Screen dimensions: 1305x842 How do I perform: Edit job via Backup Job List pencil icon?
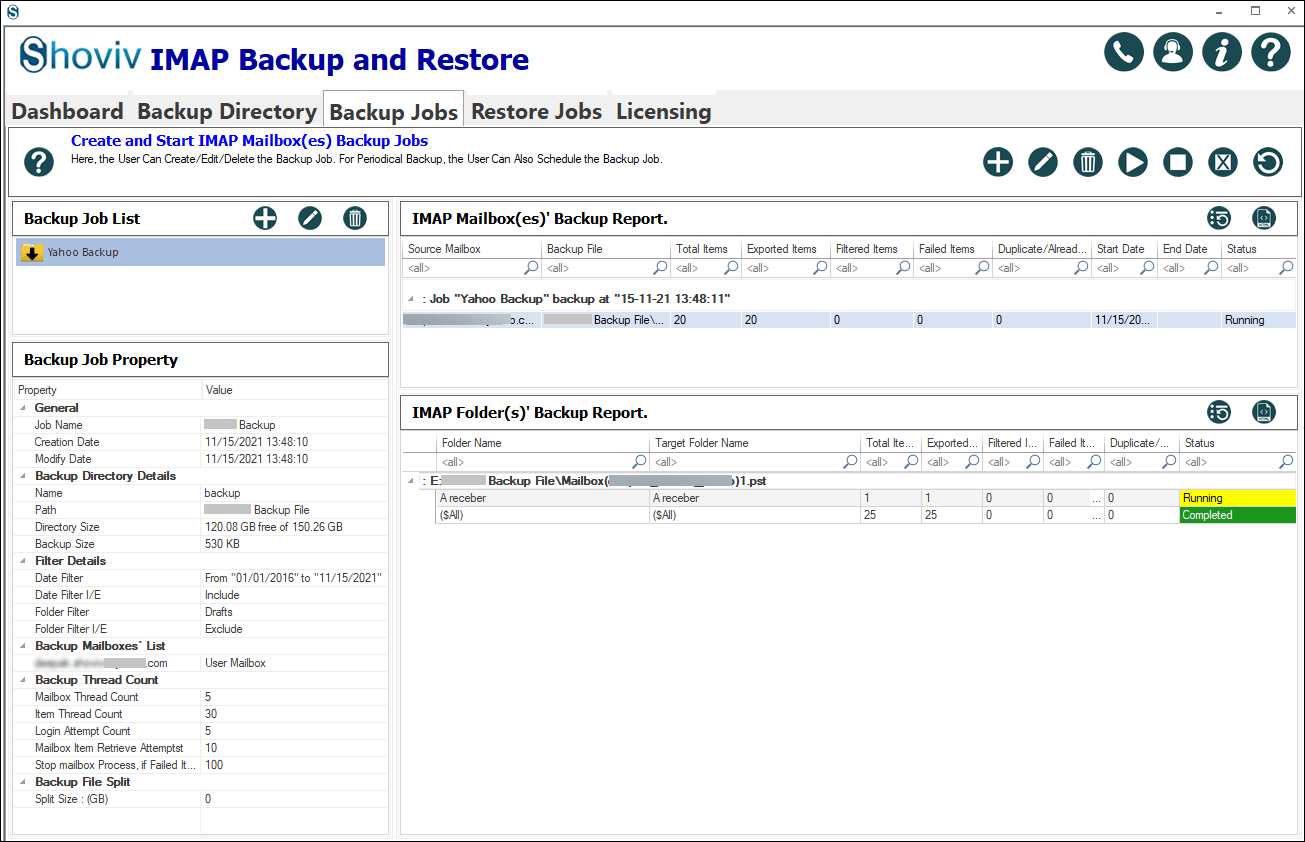(x=310, y=218)
